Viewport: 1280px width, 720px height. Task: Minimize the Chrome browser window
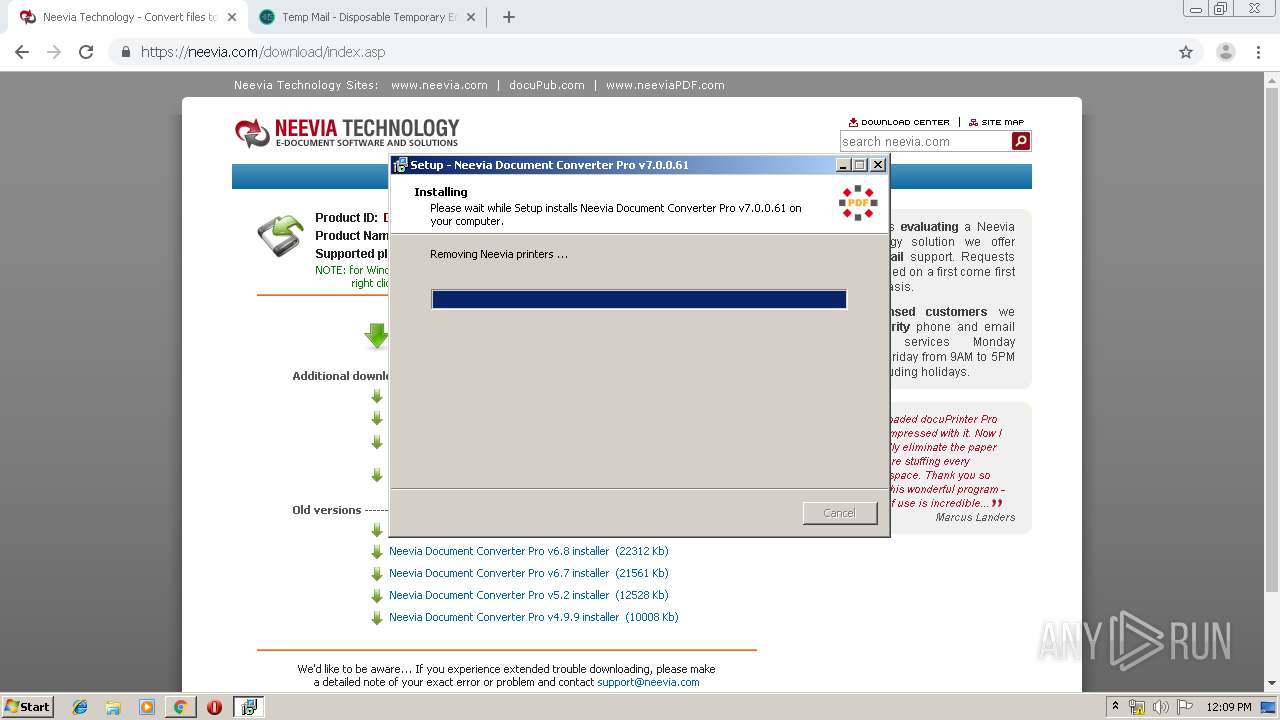pyautogui.click(x=1196, y=9)
